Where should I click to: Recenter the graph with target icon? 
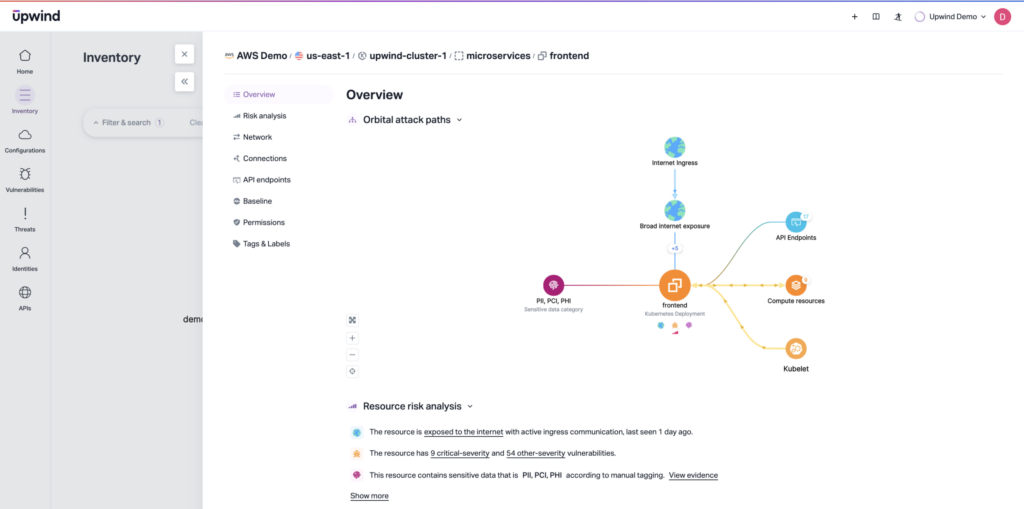(x=353, y=371)
